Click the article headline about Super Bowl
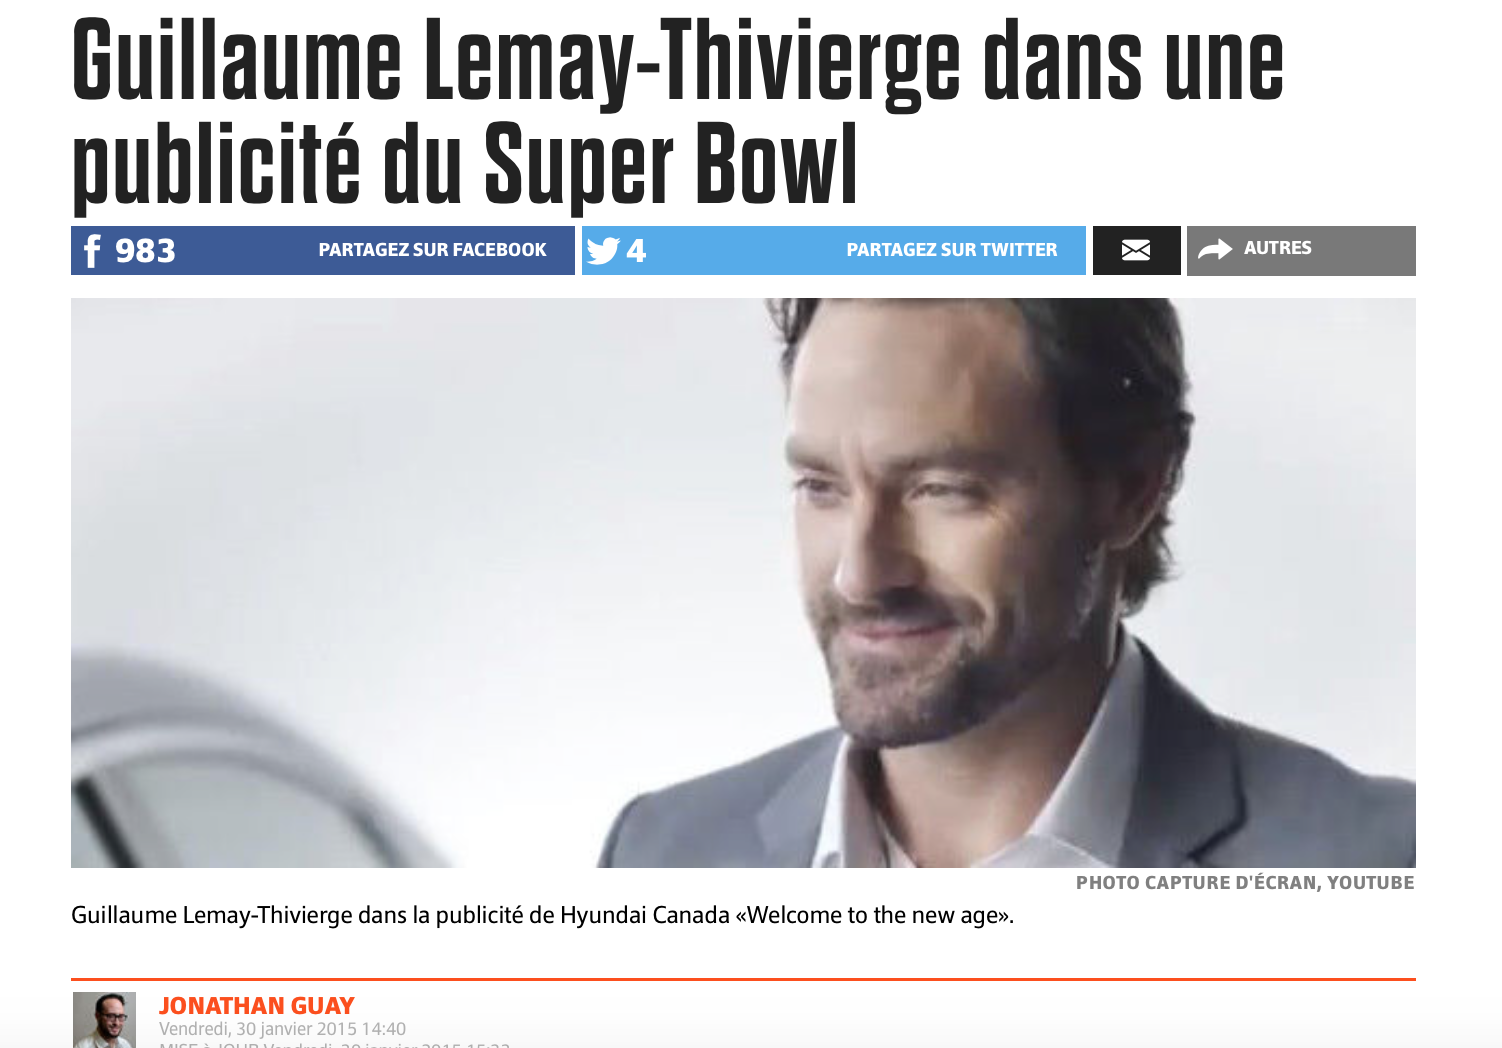This screenshot has height=1048, width=1502. tap(678, 112)
